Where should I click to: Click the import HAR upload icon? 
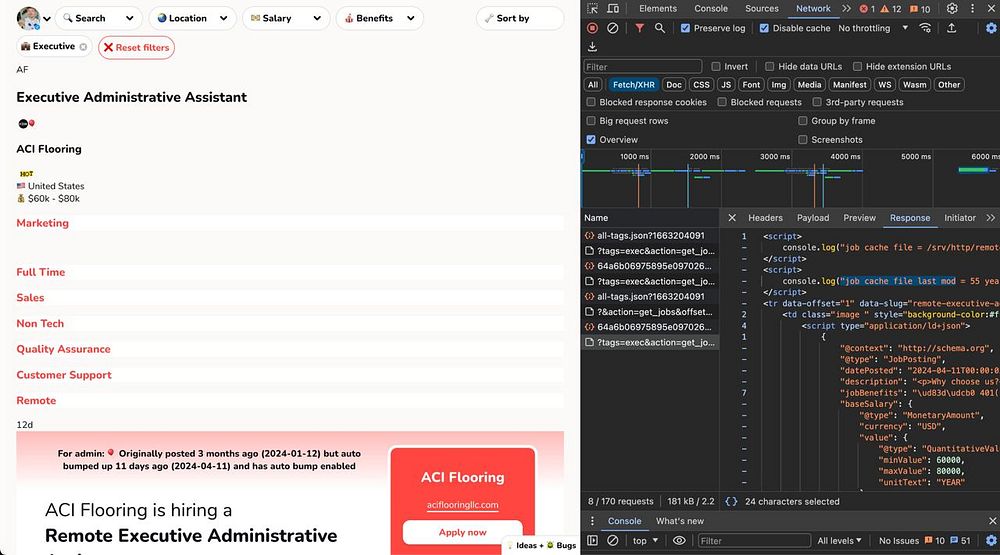coord(952,28)
